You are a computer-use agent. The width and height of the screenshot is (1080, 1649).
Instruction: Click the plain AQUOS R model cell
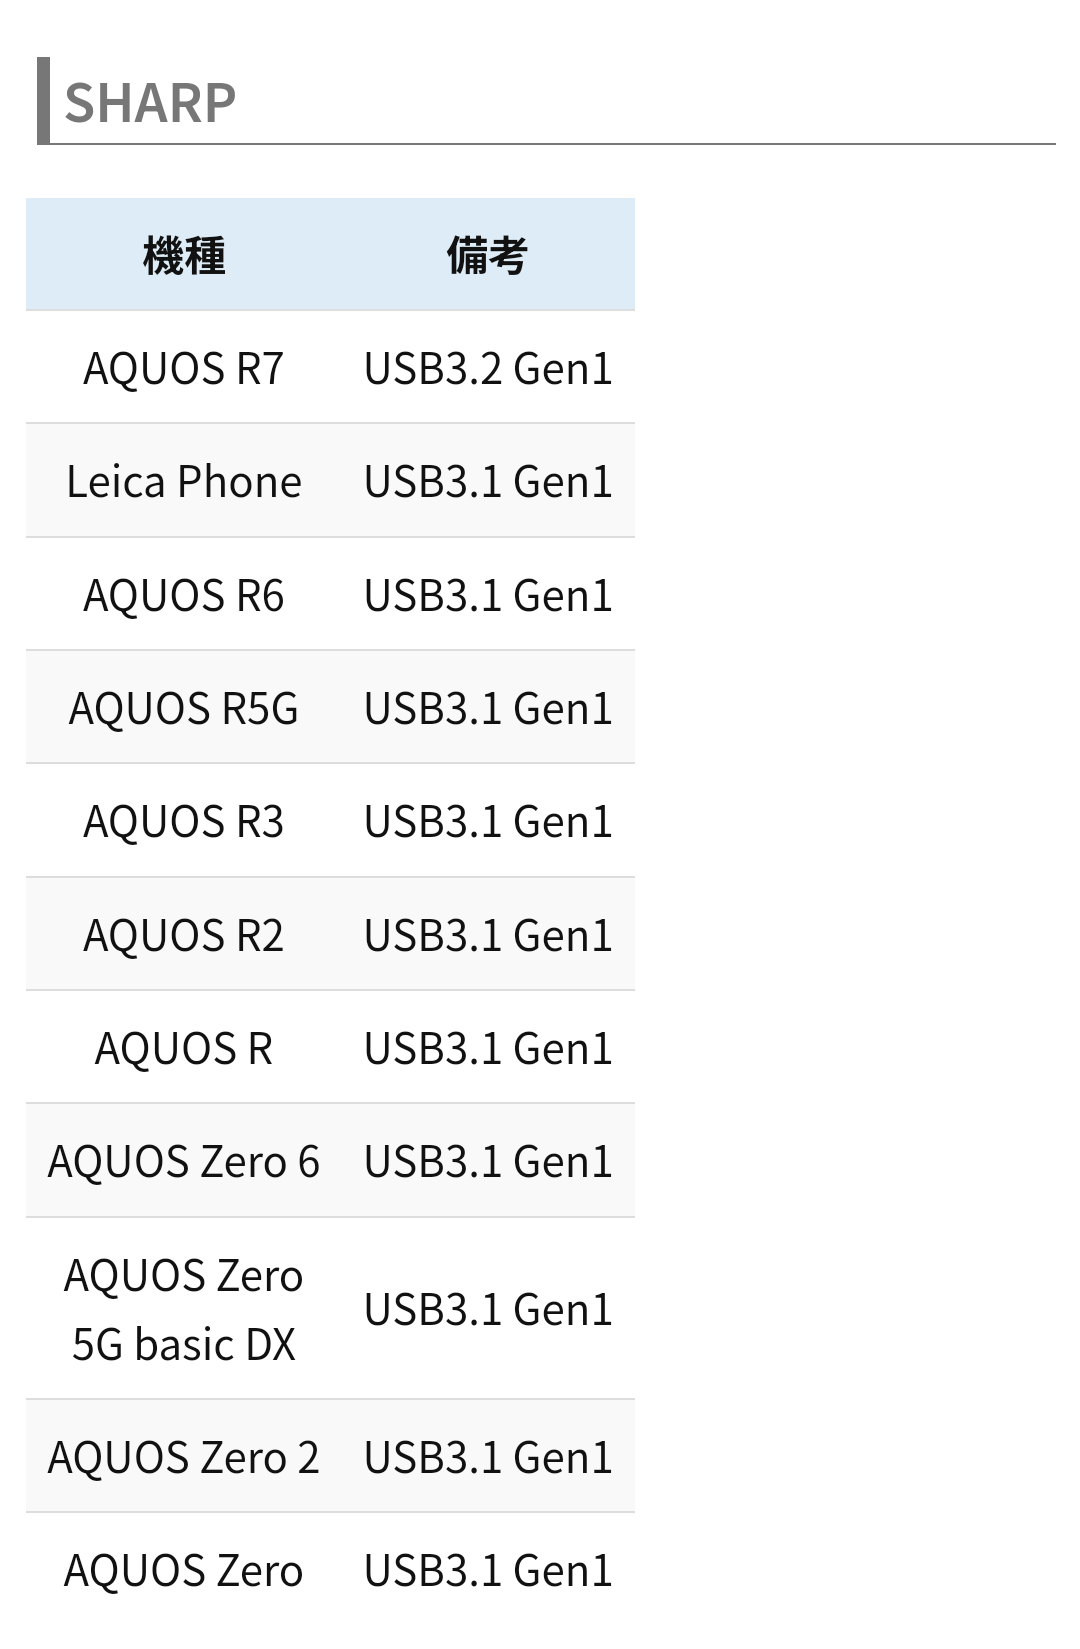click(184, 1048)
